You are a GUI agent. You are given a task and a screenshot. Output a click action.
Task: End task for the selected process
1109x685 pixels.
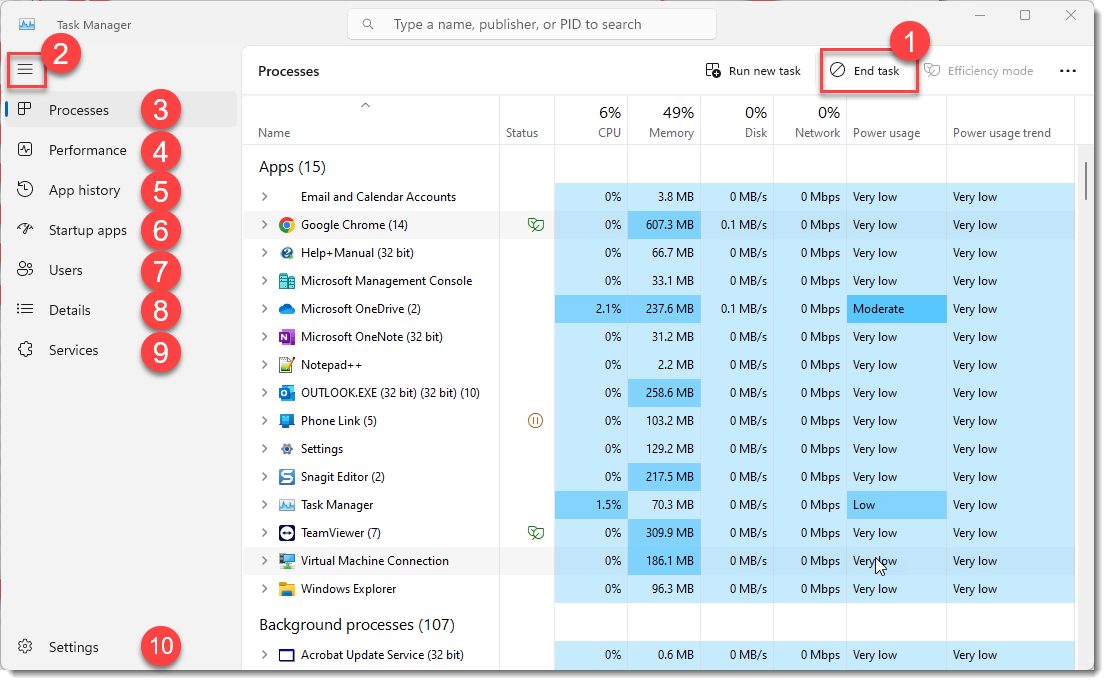point(868,70)
